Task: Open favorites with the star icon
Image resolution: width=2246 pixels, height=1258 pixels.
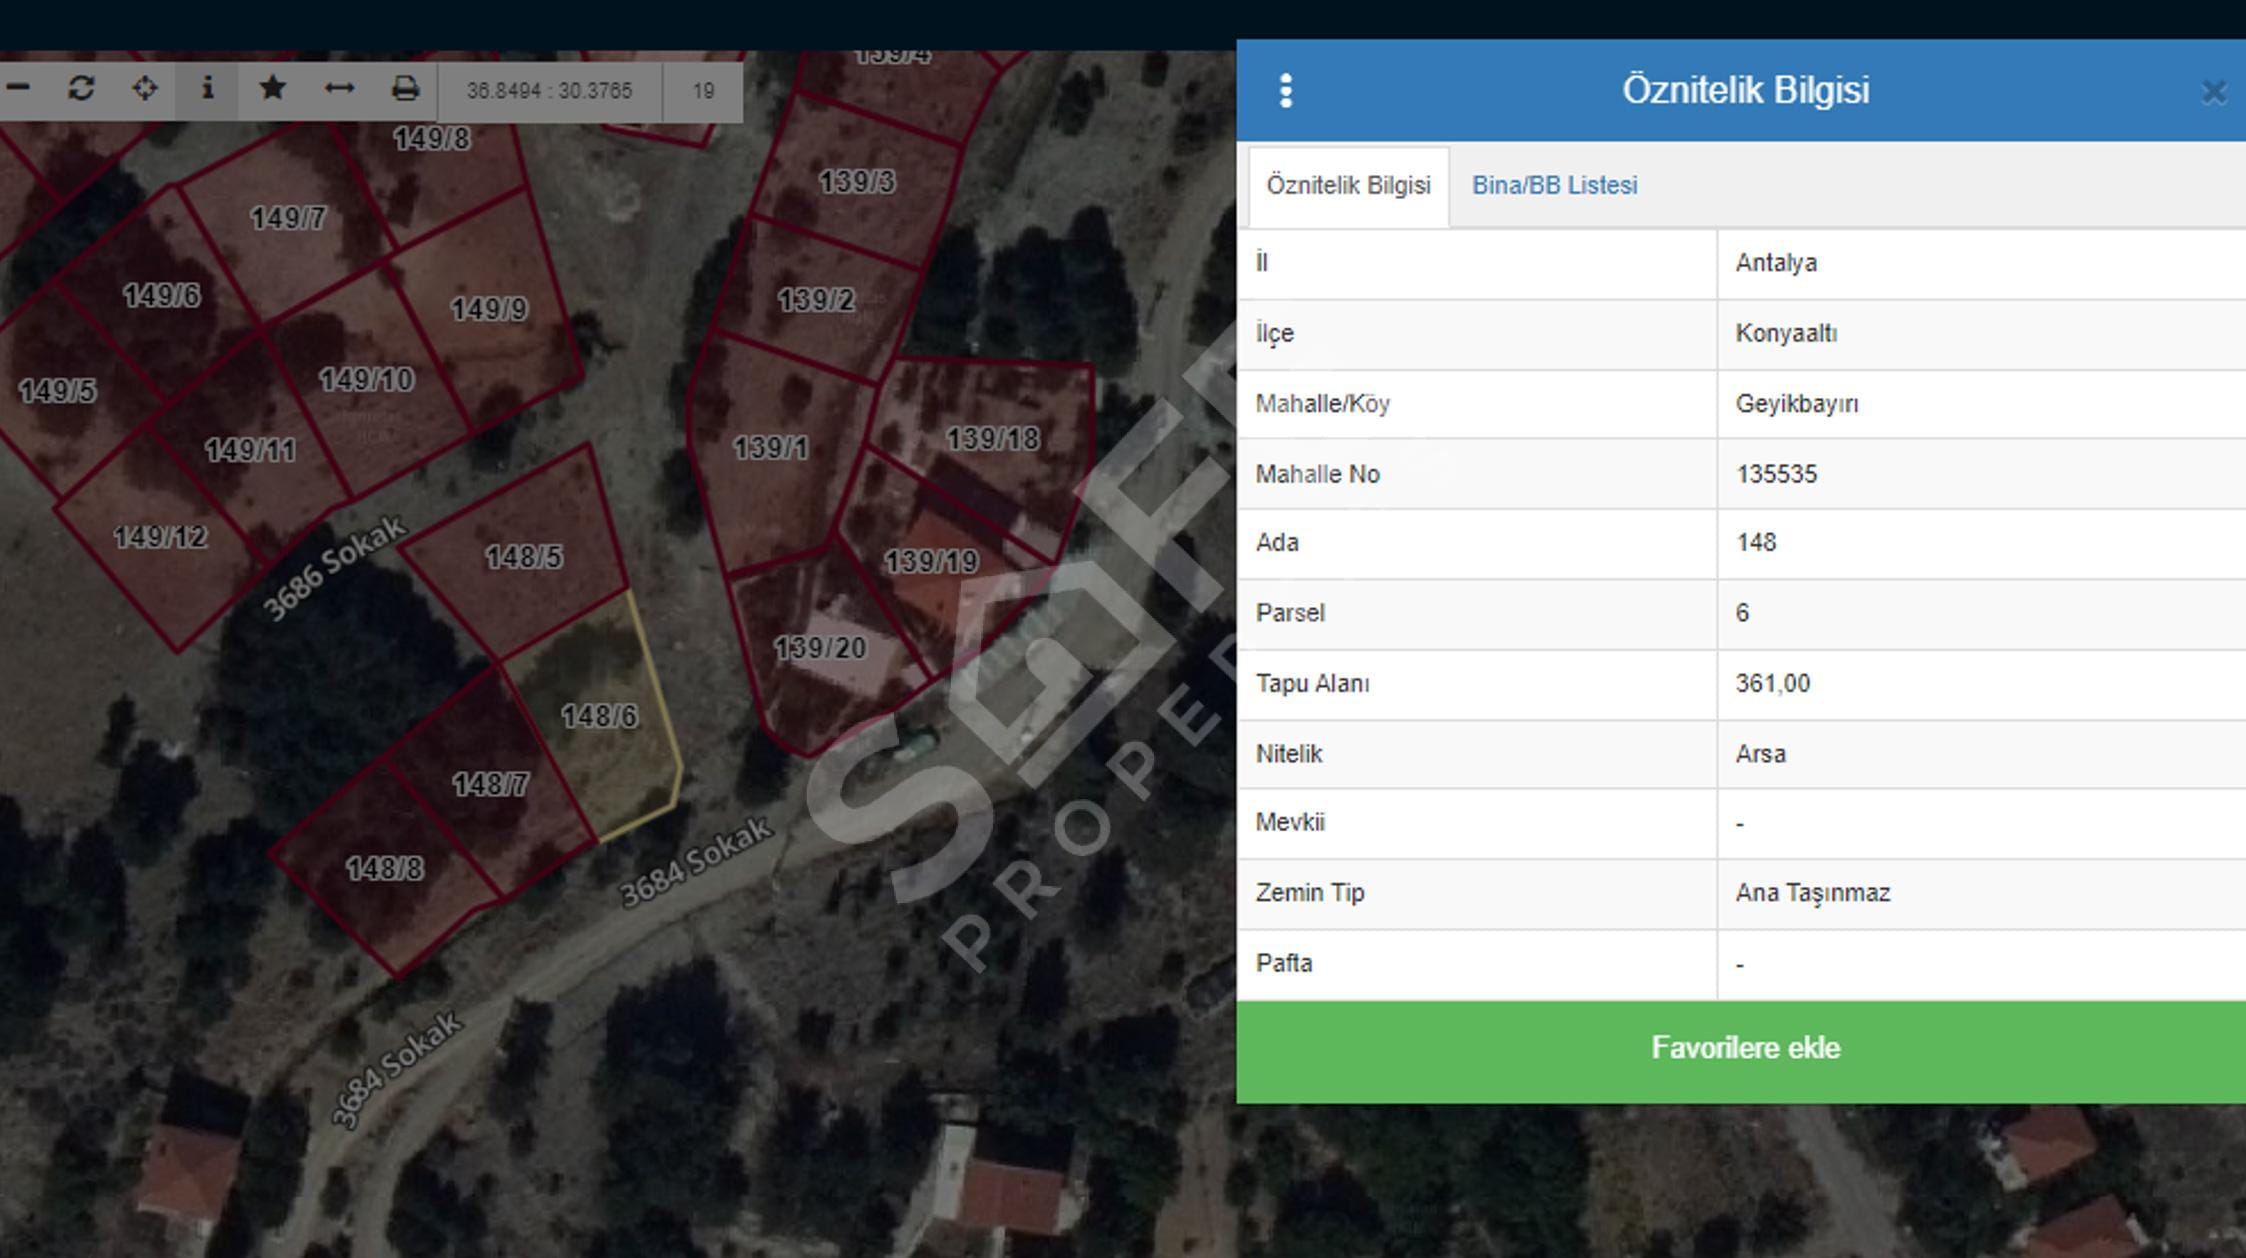Action: click(x=272, y=90)
